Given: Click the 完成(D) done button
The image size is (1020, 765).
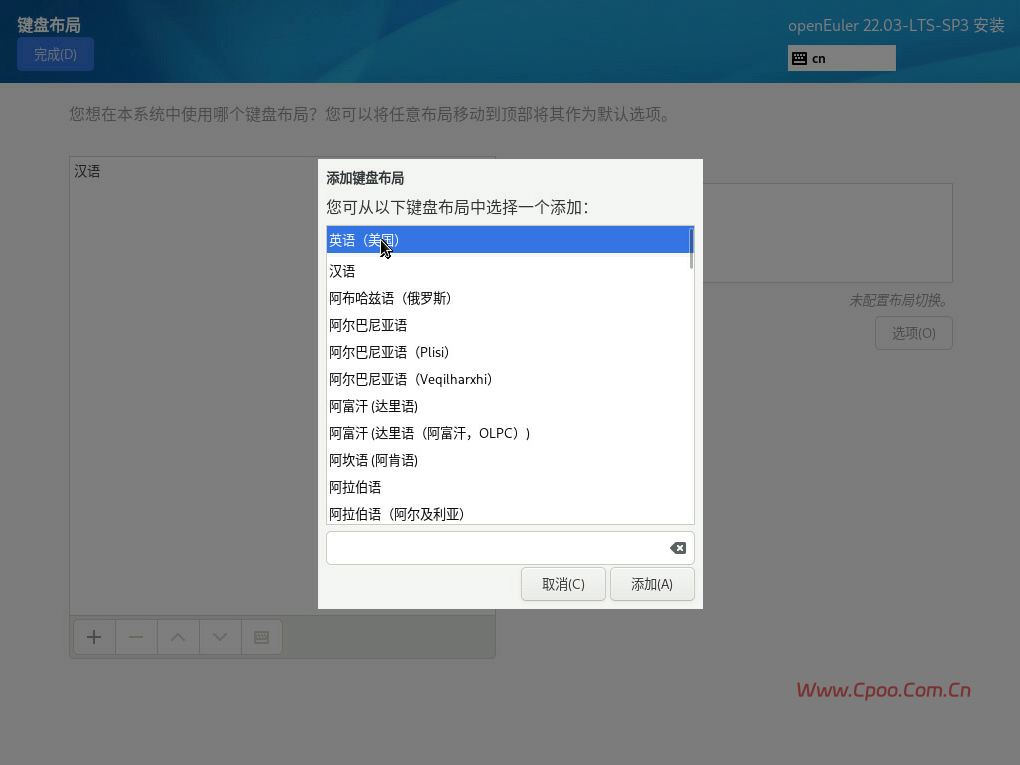Looking at the screenshot, I should (x=55, y=54).
